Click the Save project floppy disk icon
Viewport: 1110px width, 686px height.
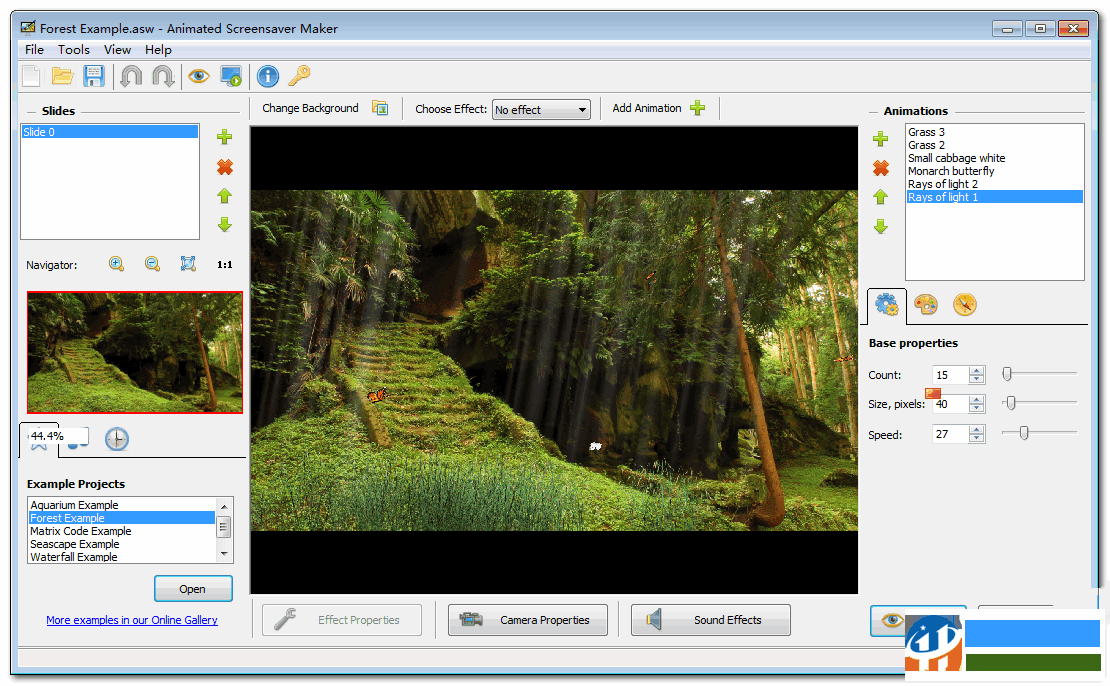click(x=94, y=76)
